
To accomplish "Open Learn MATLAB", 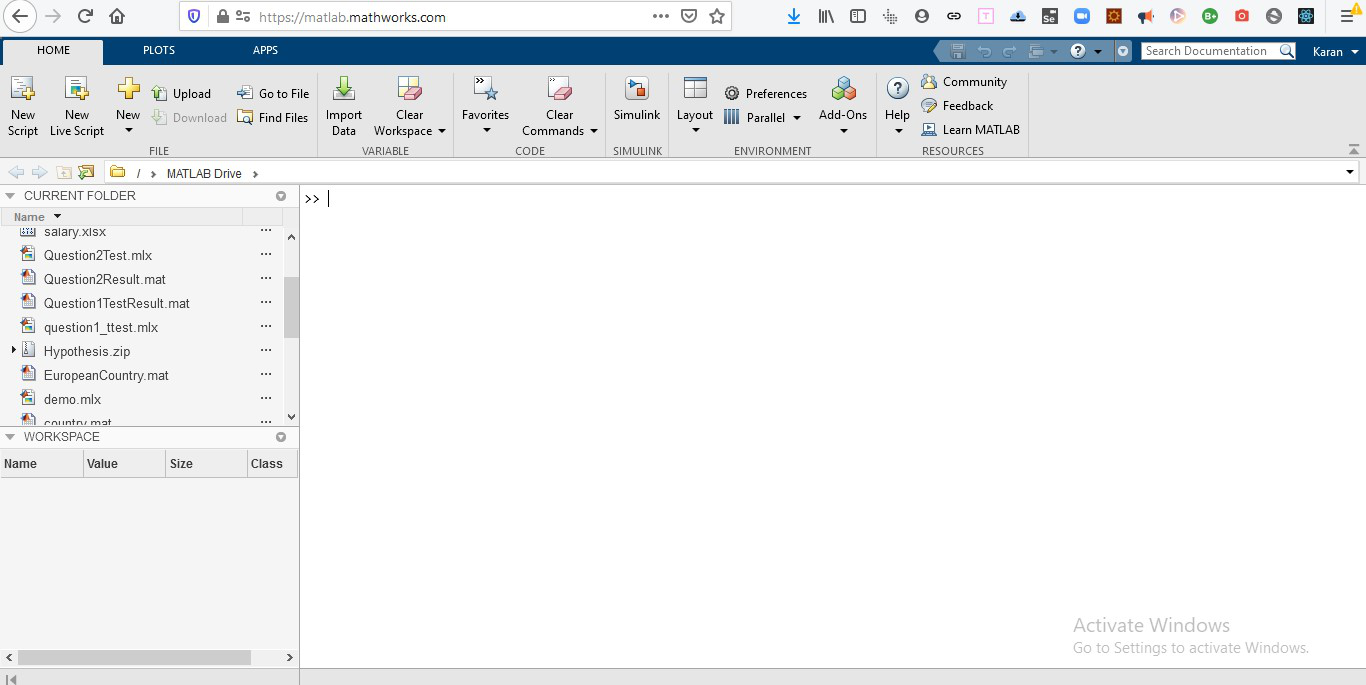I will point(970,129).
